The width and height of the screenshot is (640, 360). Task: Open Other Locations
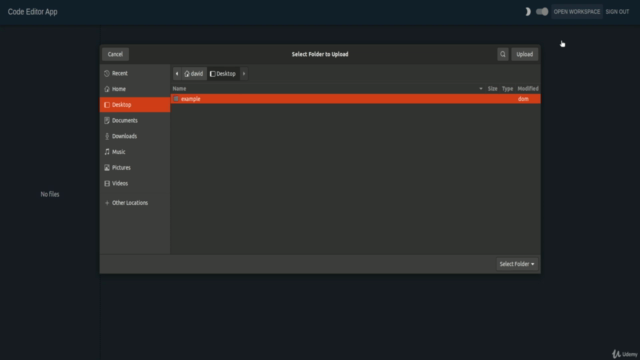point(135,203)
